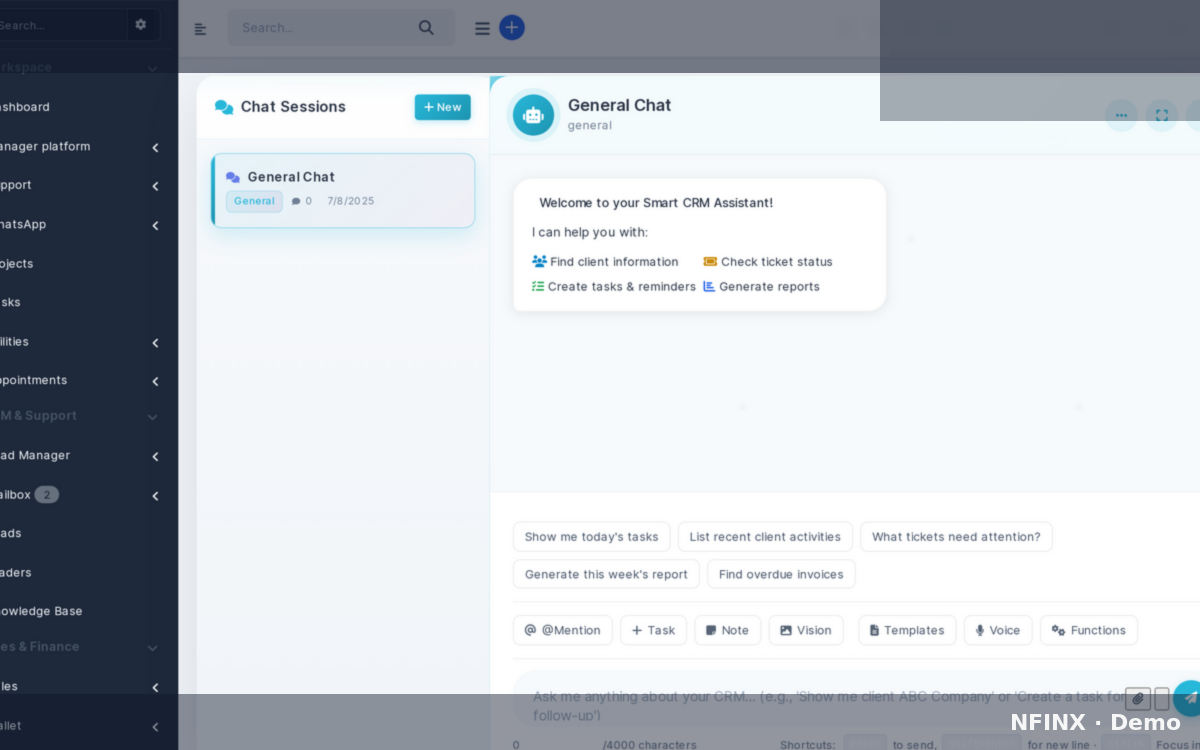
Task: Click the 7/8/2025 session date
Action: pos(351,201)
